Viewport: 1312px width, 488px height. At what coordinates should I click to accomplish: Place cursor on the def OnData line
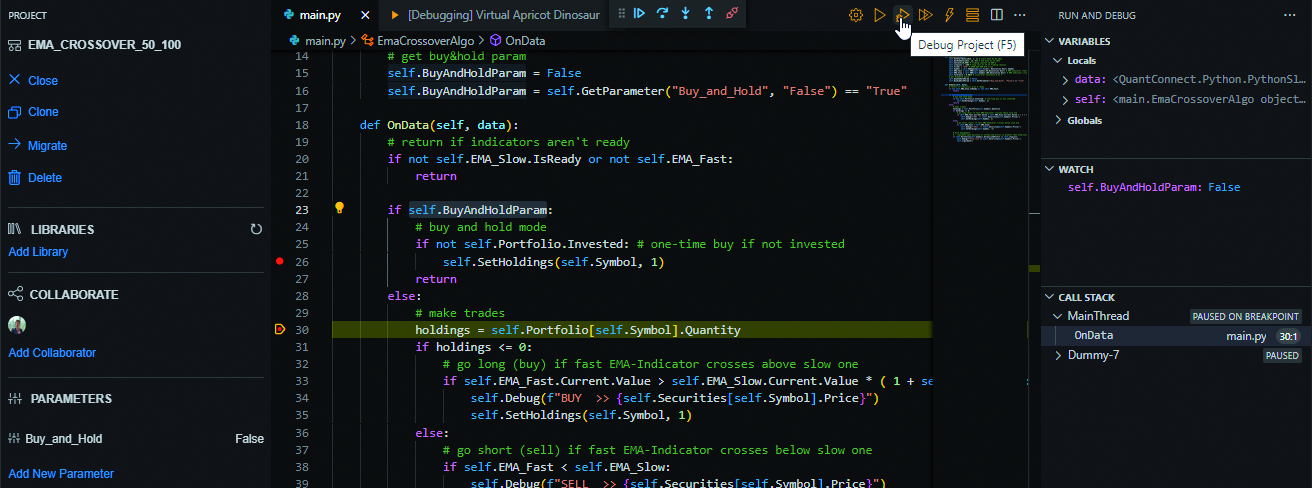(439, 125)
